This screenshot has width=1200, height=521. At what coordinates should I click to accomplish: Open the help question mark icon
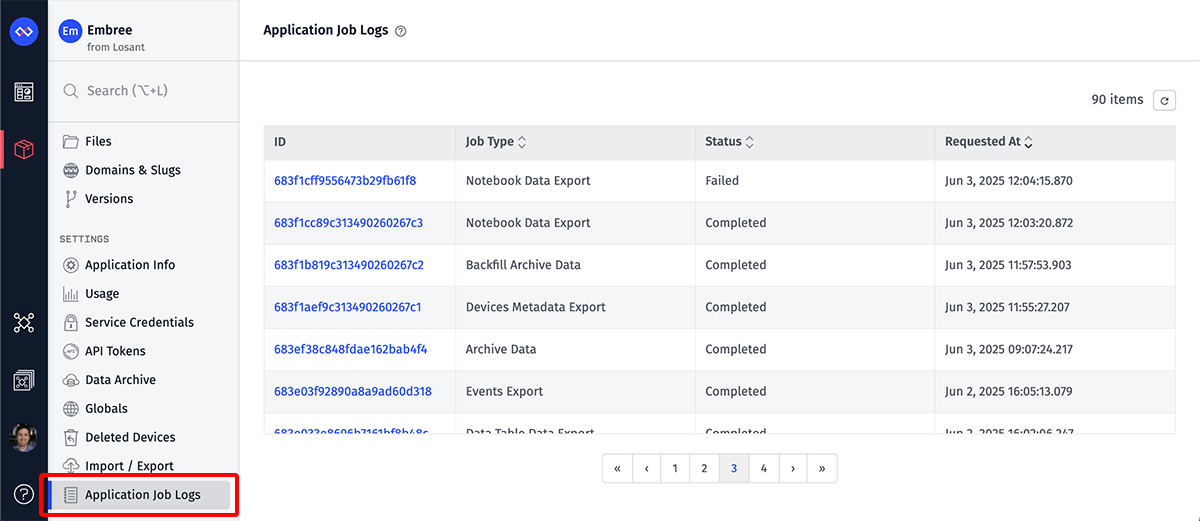23,494
